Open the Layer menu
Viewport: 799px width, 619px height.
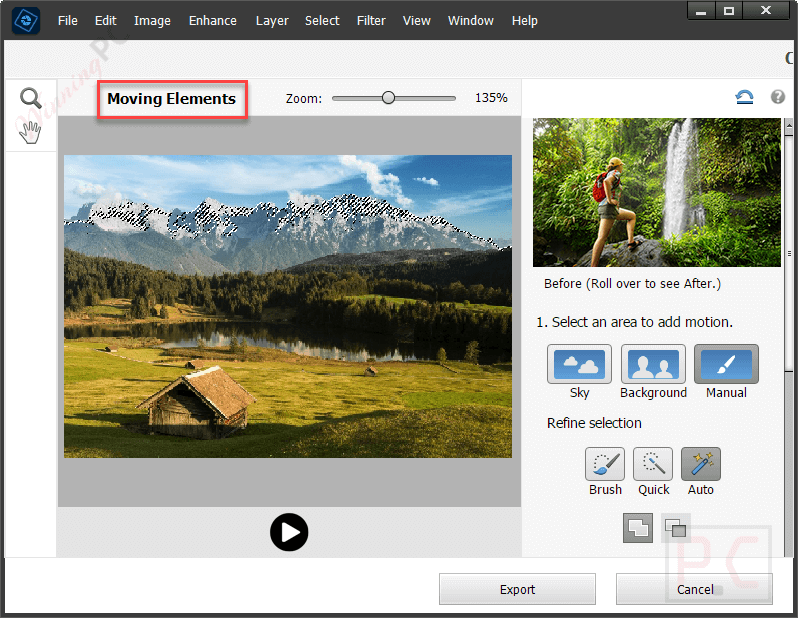point(272,21)
